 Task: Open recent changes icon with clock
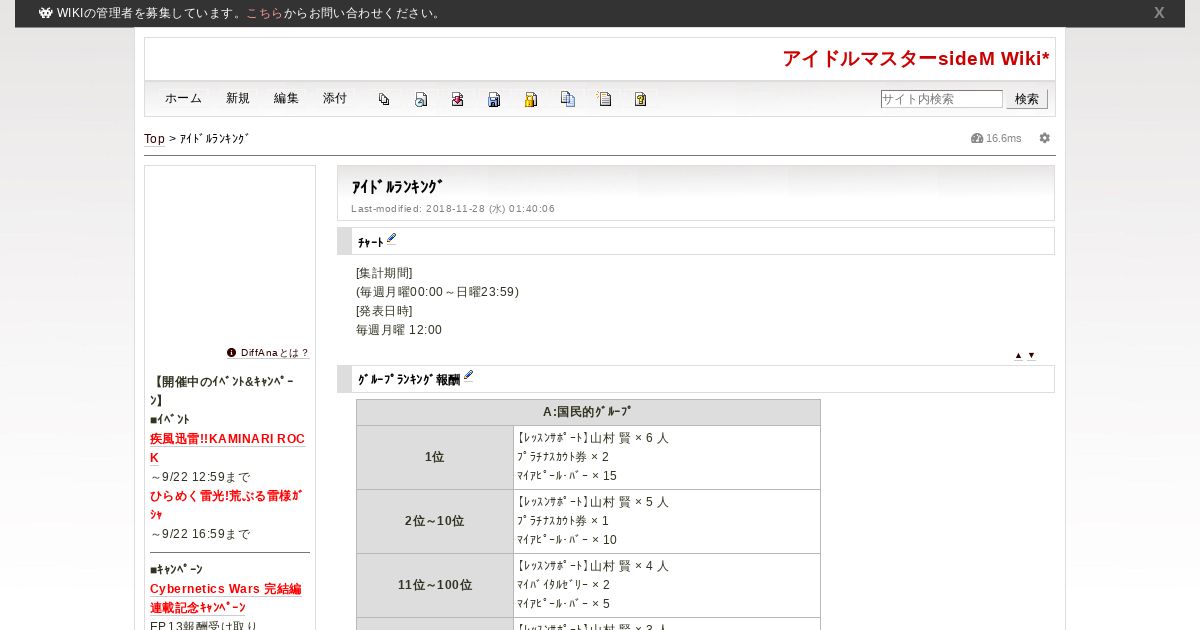click(421, 99)
